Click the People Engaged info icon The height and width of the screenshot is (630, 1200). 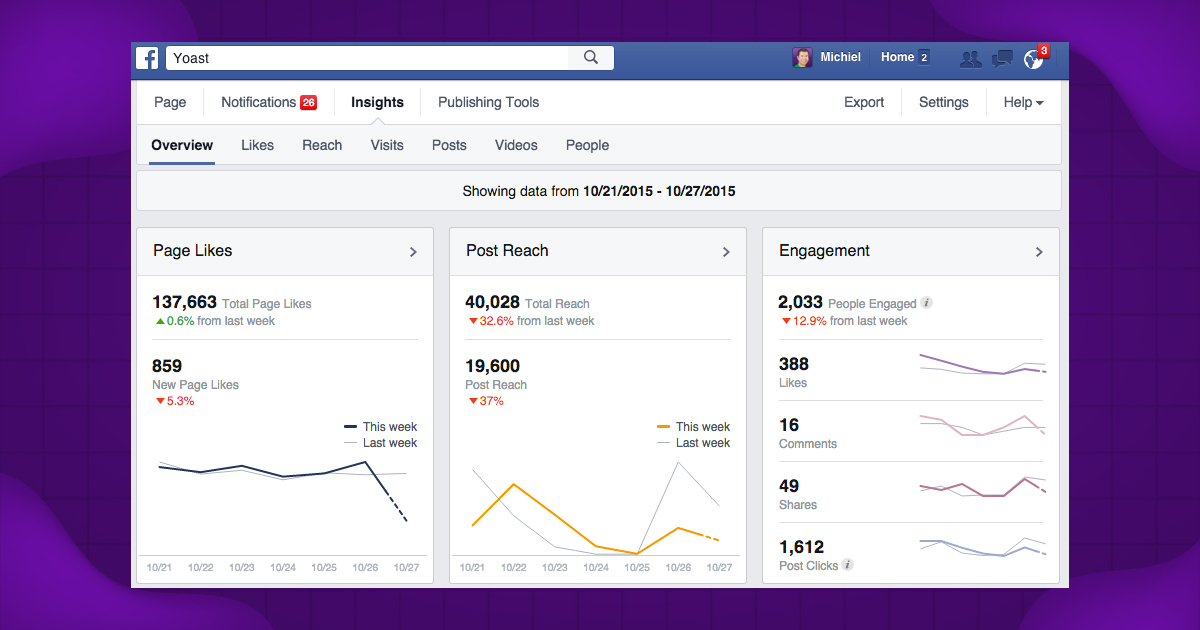pyautogui.click(x=927, y=303)
